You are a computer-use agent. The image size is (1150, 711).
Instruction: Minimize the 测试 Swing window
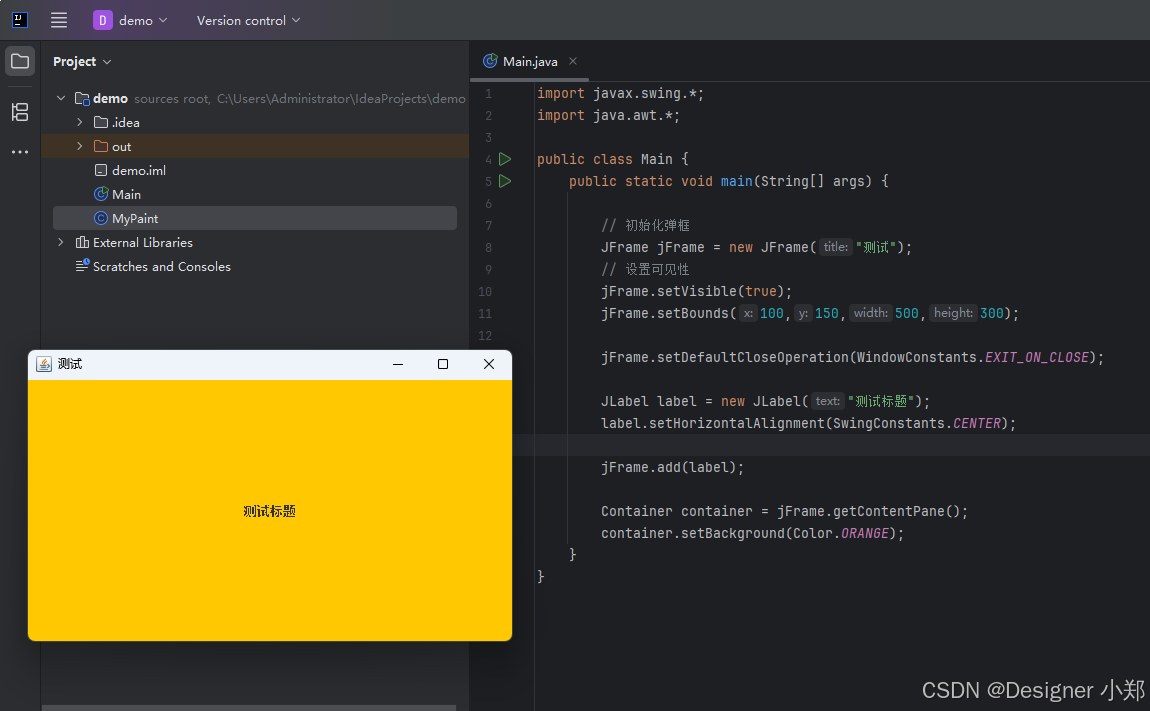point(398,364)
